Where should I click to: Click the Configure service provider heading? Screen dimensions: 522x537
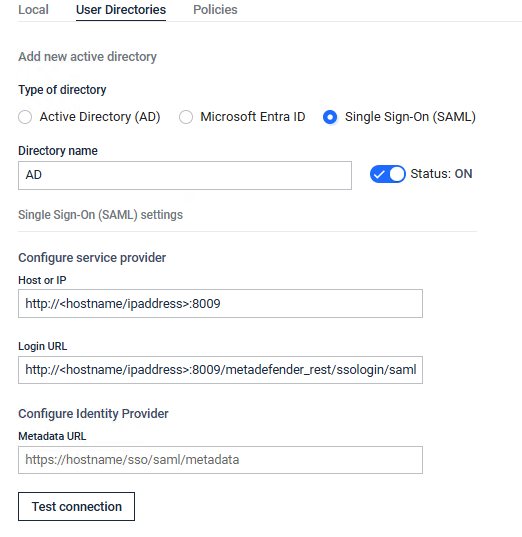tap(92, 258)
